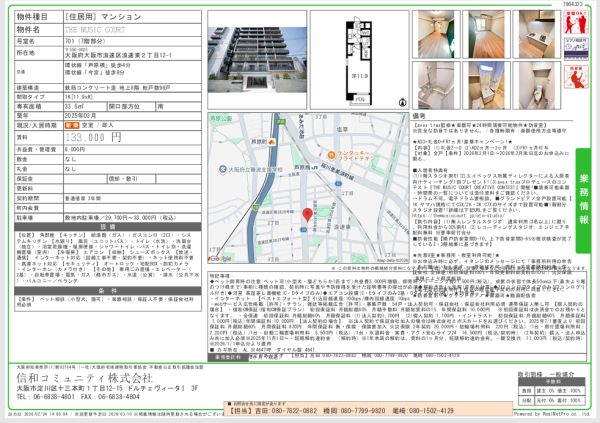The height and width of the screenshot is (423, 600).
Task: Click the orange 新築 new-build badge
Action: [x=72, y=125]
